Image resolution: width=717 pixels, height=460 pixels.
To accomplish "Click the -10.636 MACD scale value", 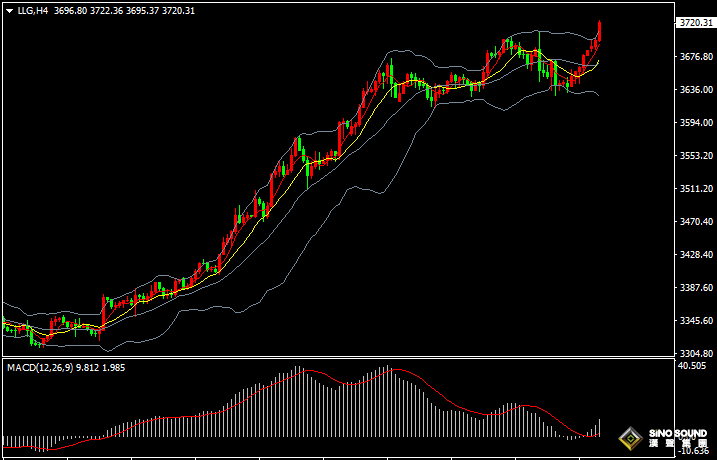I will coord(693,452).
